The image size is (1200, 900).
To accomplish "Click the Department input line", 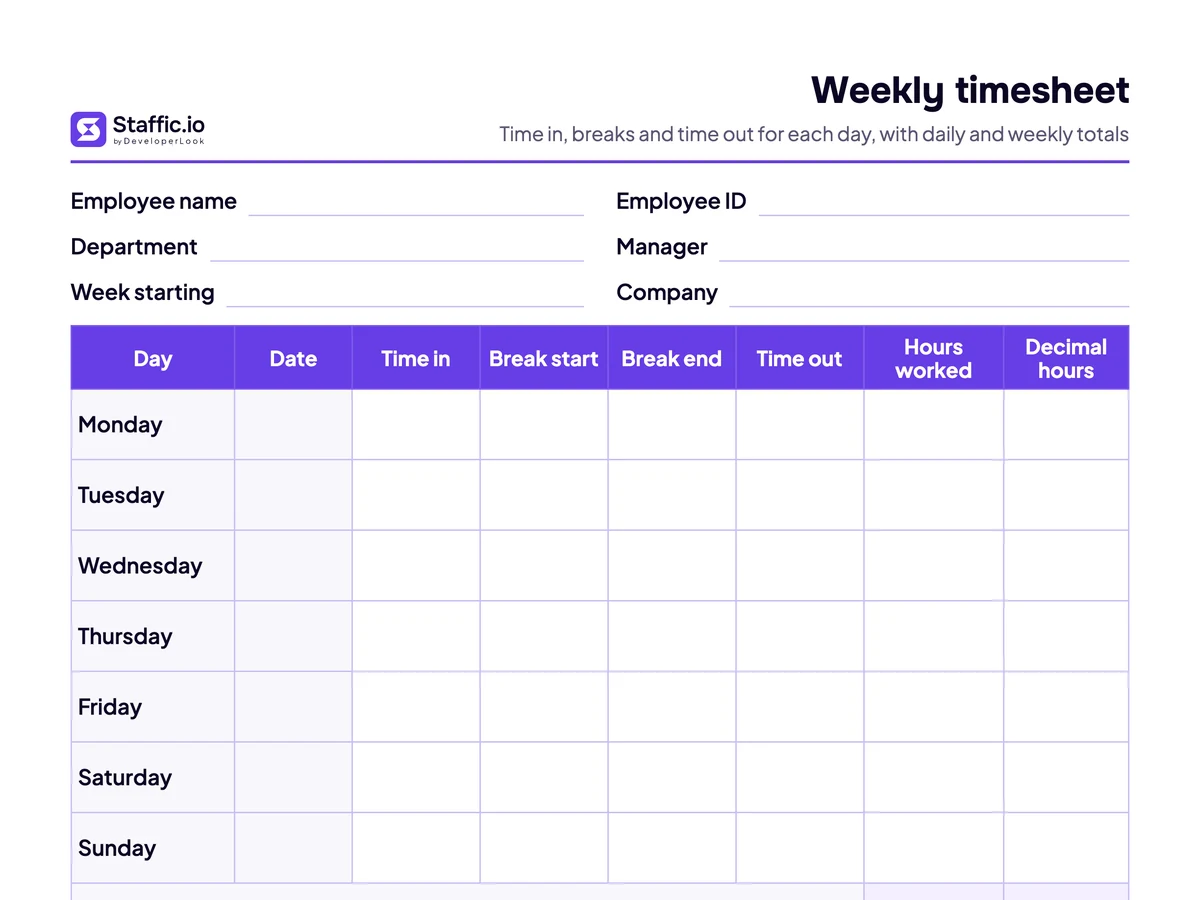I will point(397,260).
